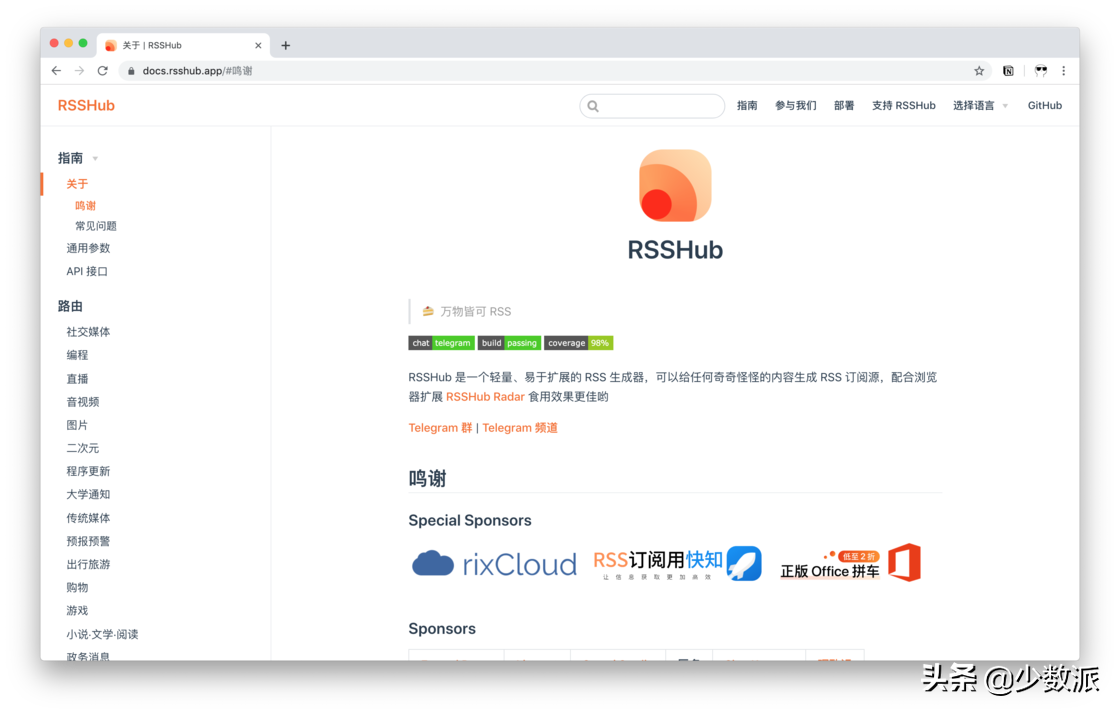
Task: Click the Sponsors heading
Action: pyautogui.click(x=442, y=629)
